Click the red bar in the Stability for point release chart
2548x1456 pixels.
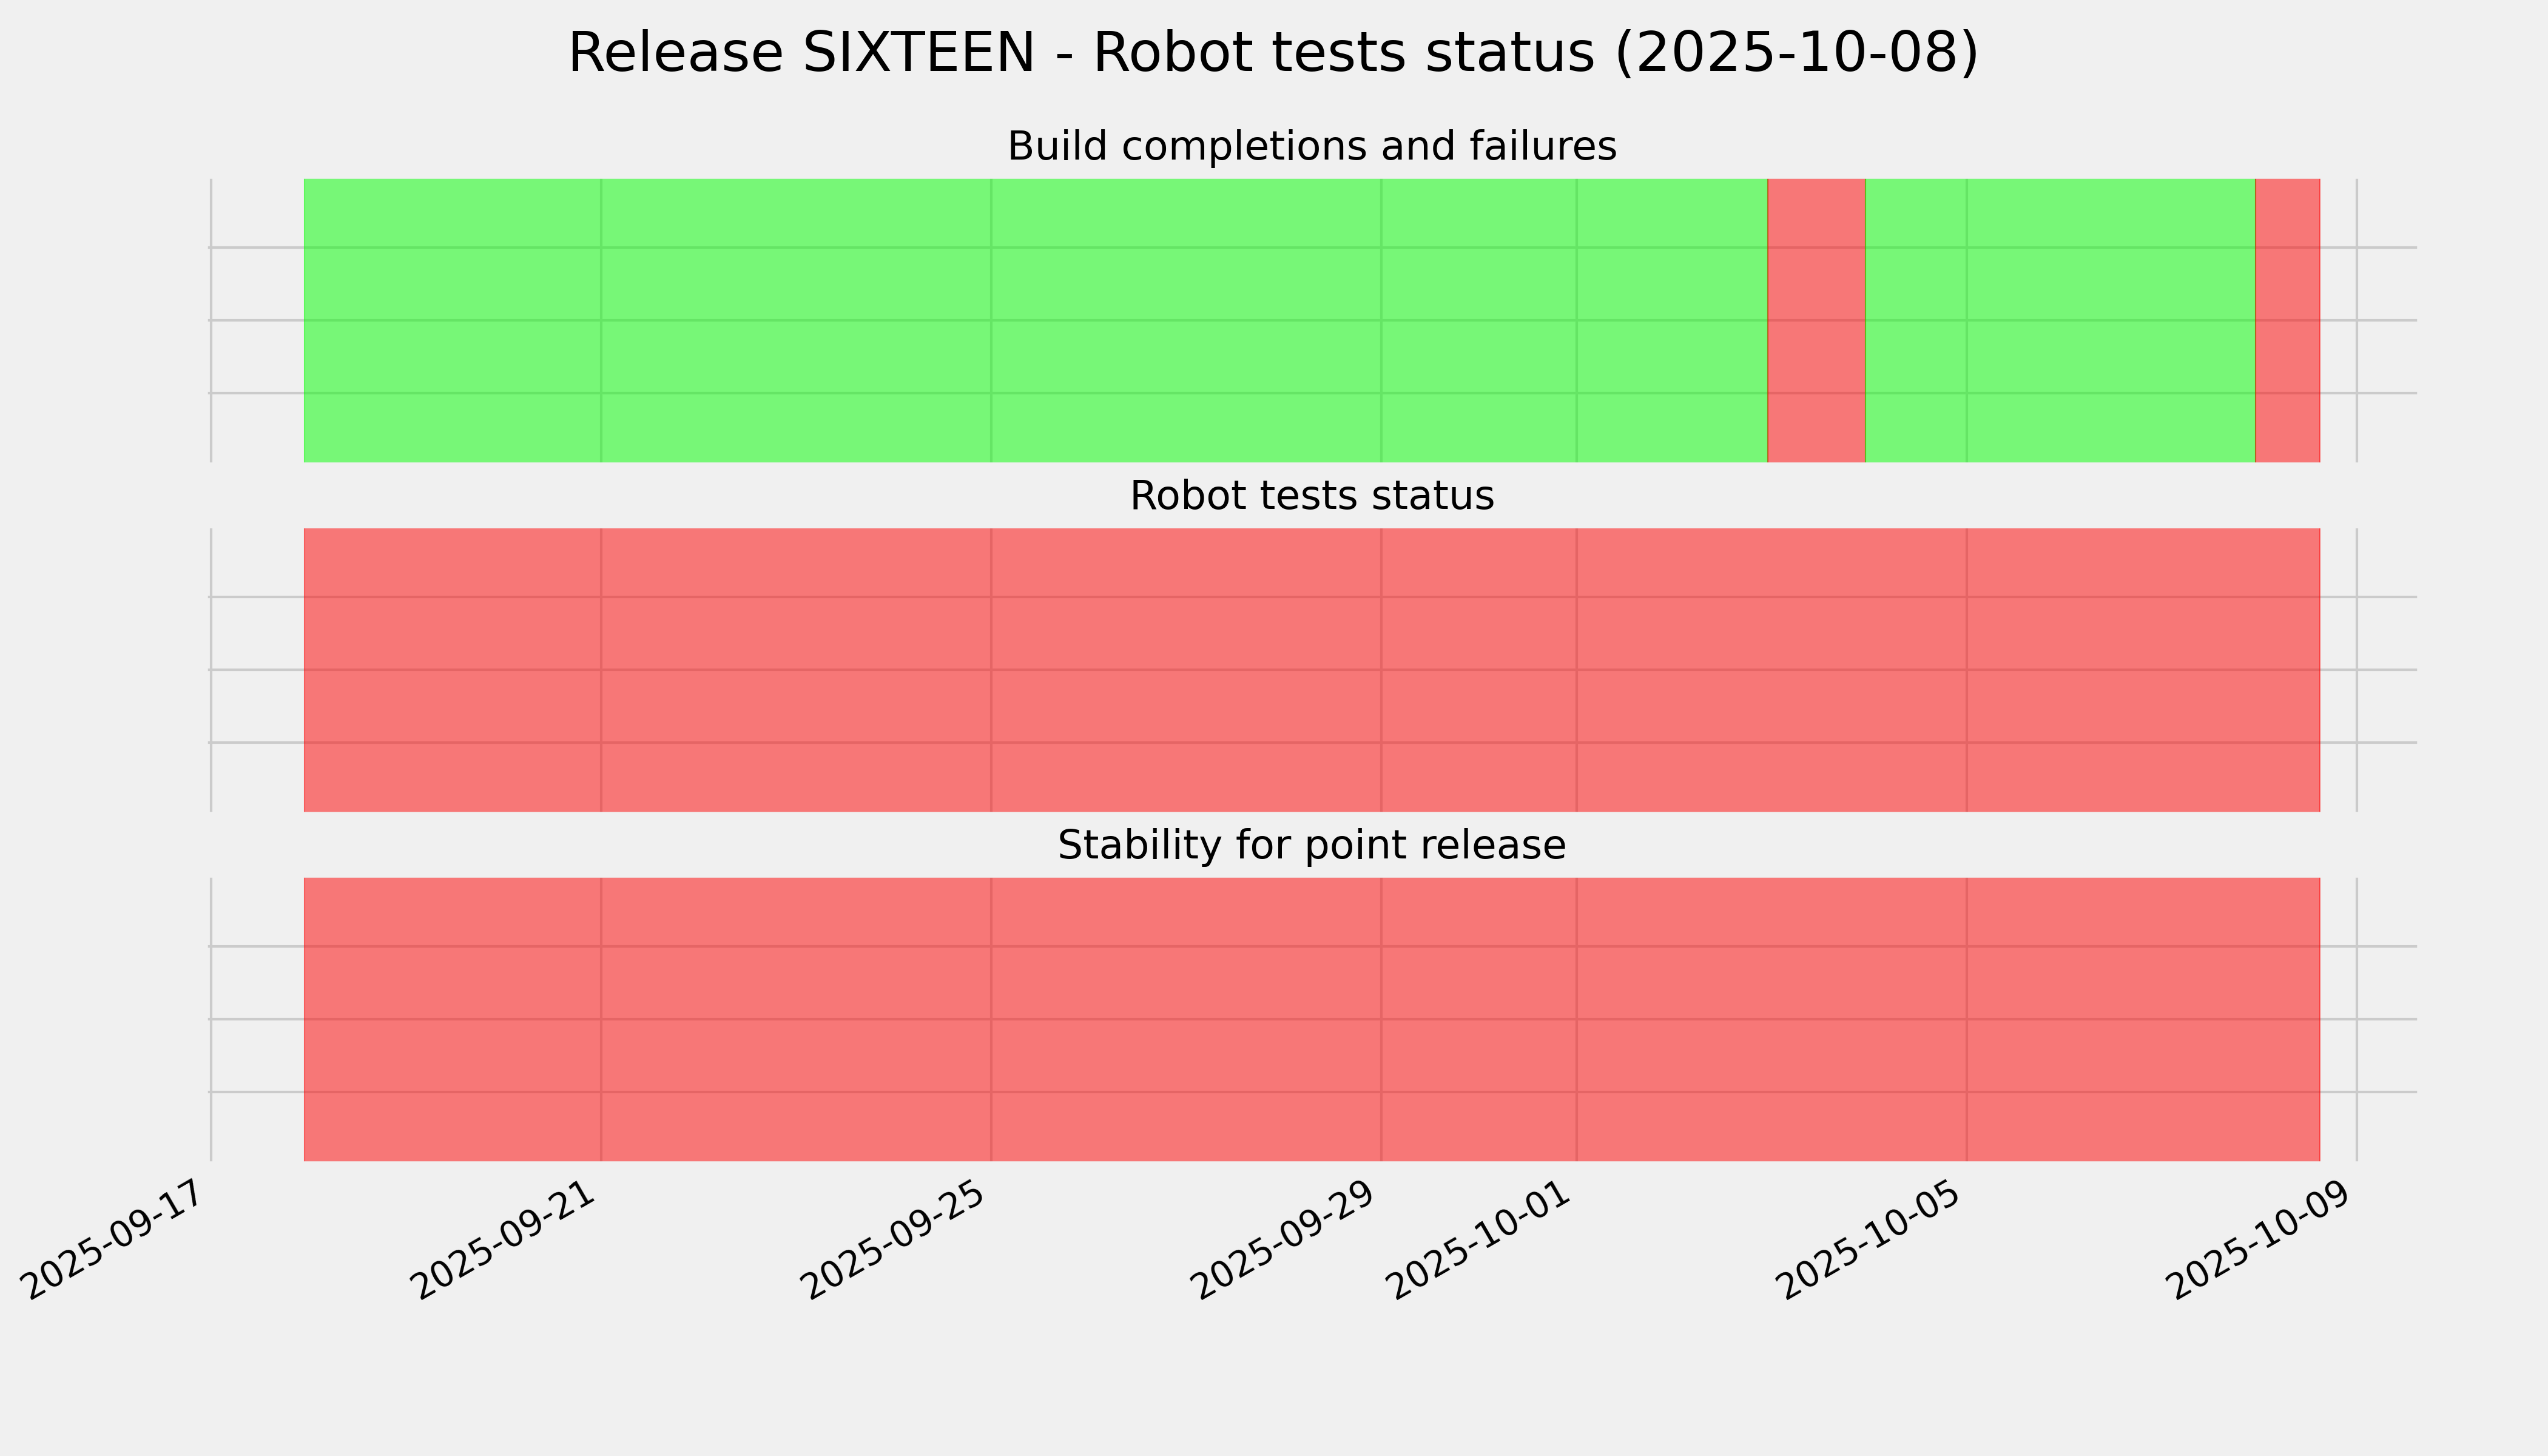pyautogui.click(x=1311, y=1019)
